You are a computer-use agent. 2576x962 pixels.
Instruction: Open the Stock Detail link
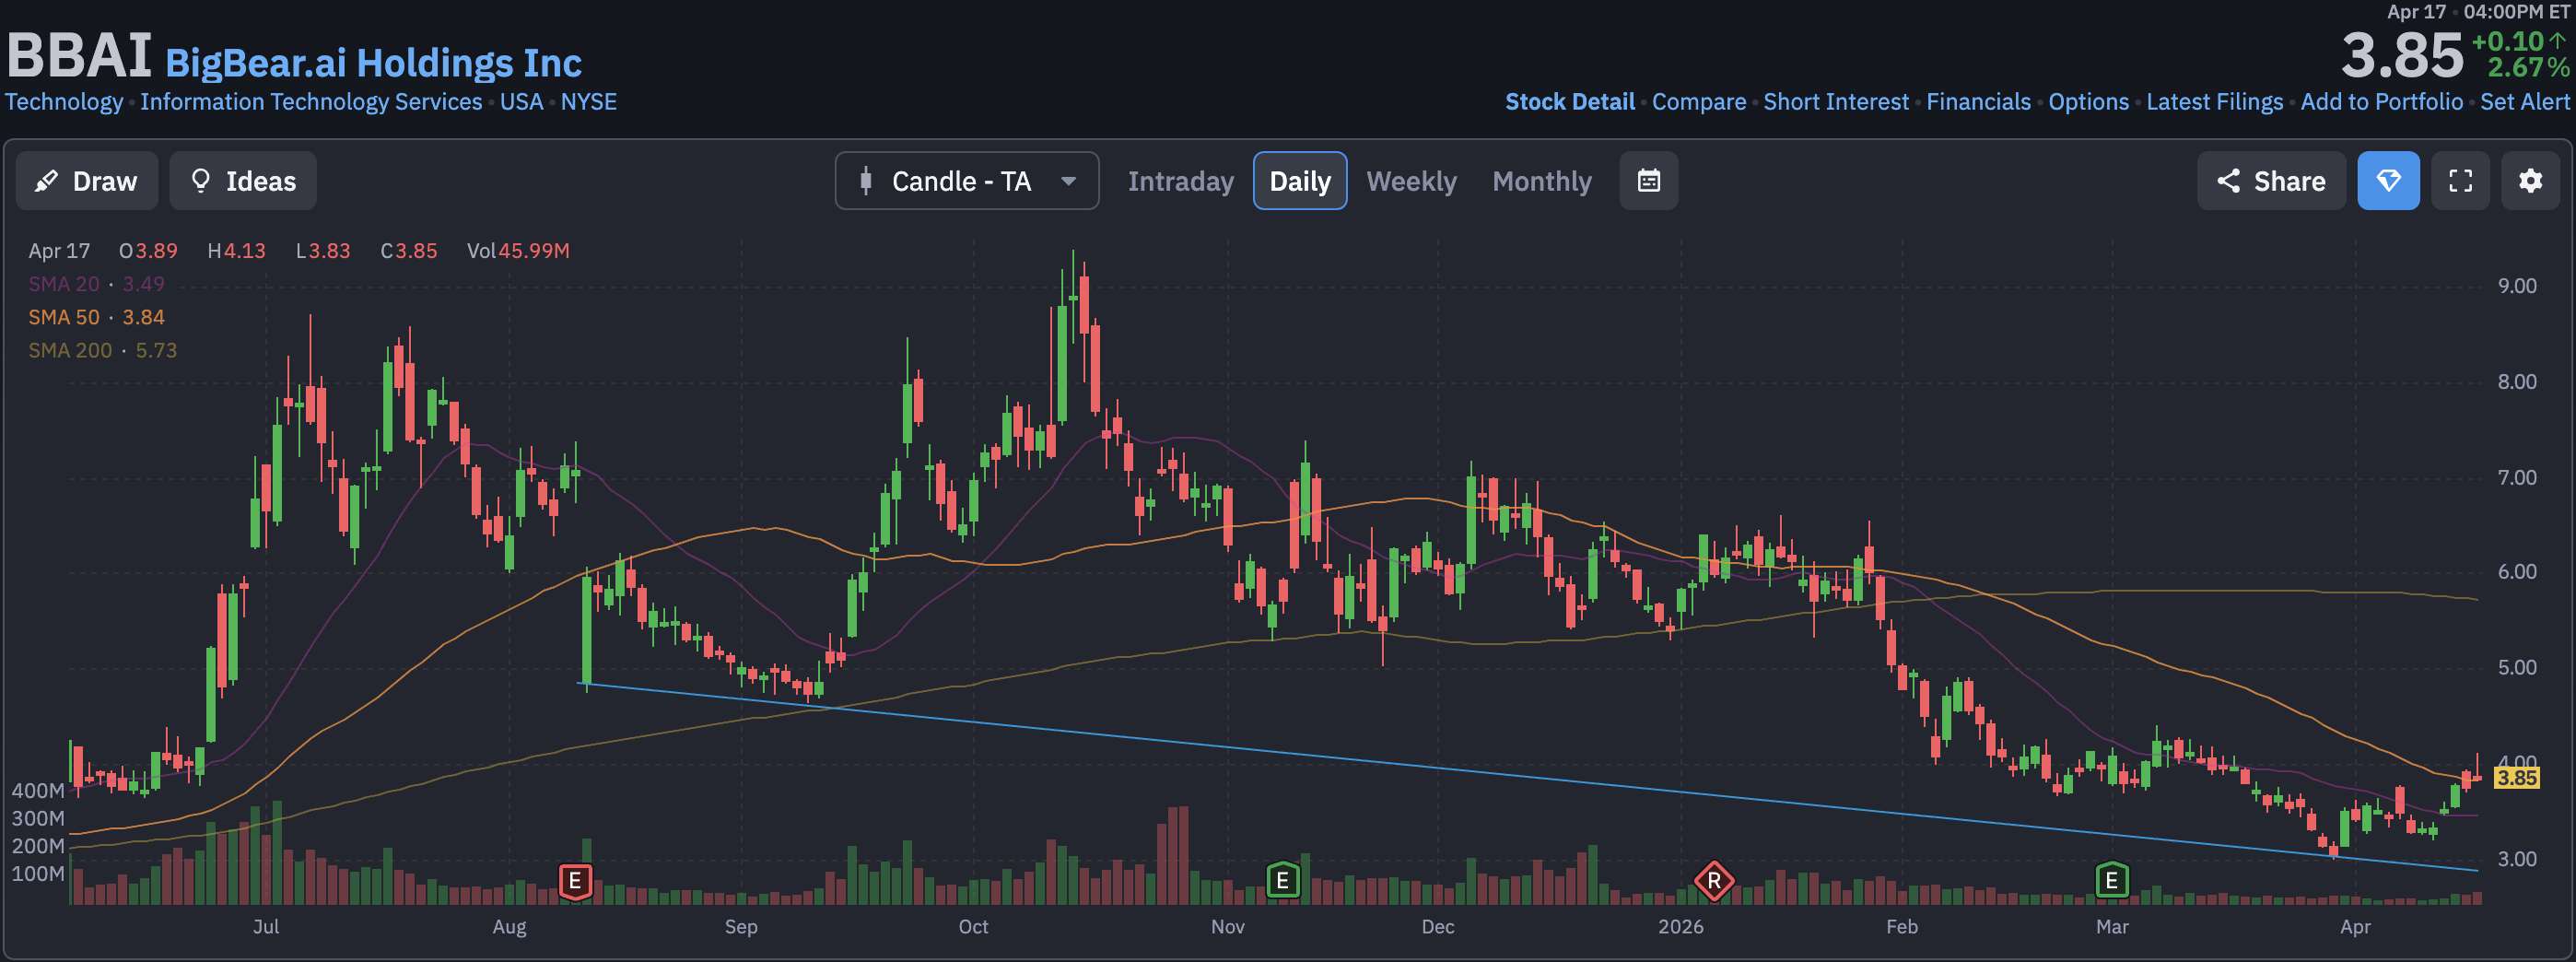[x=1570, y=102]
